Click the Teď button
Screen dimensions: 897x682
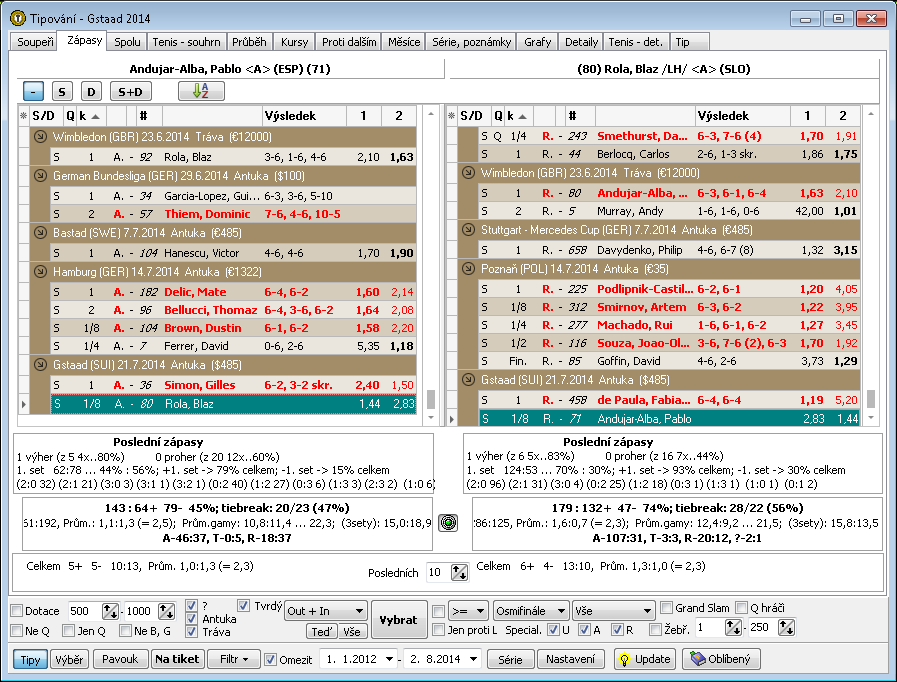(x=322, y=631)
